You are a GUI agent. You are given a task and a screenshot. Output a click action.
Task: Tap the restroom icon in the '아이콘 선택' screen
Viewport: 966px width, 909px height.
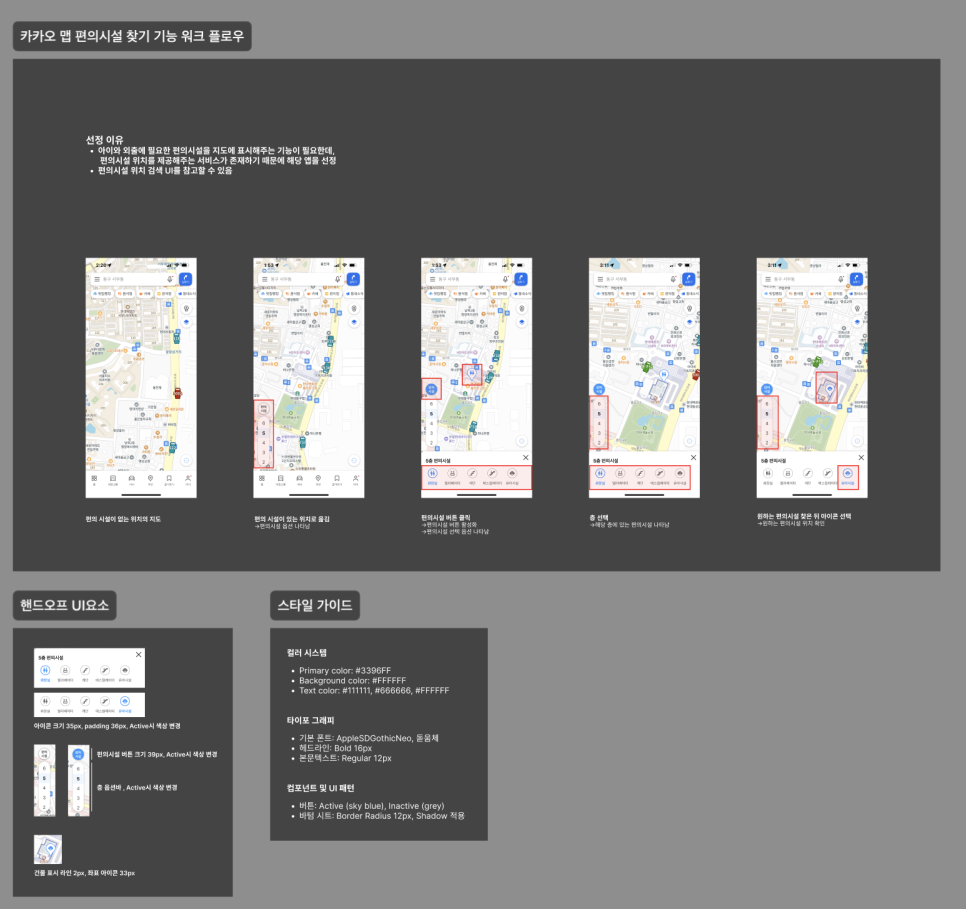pyautogui.click(x=768, y=473)
